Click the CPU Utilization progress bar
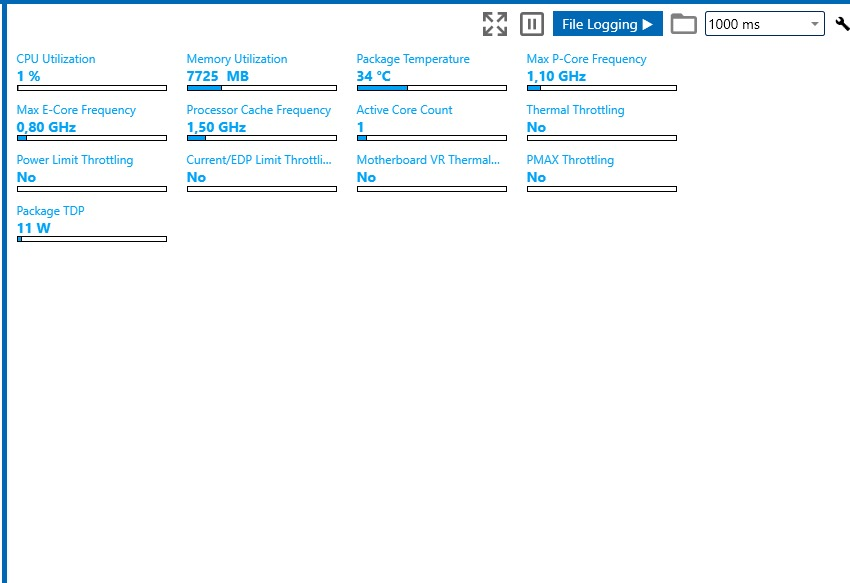Viewport: 850px width, 583px height. [92, 88]
